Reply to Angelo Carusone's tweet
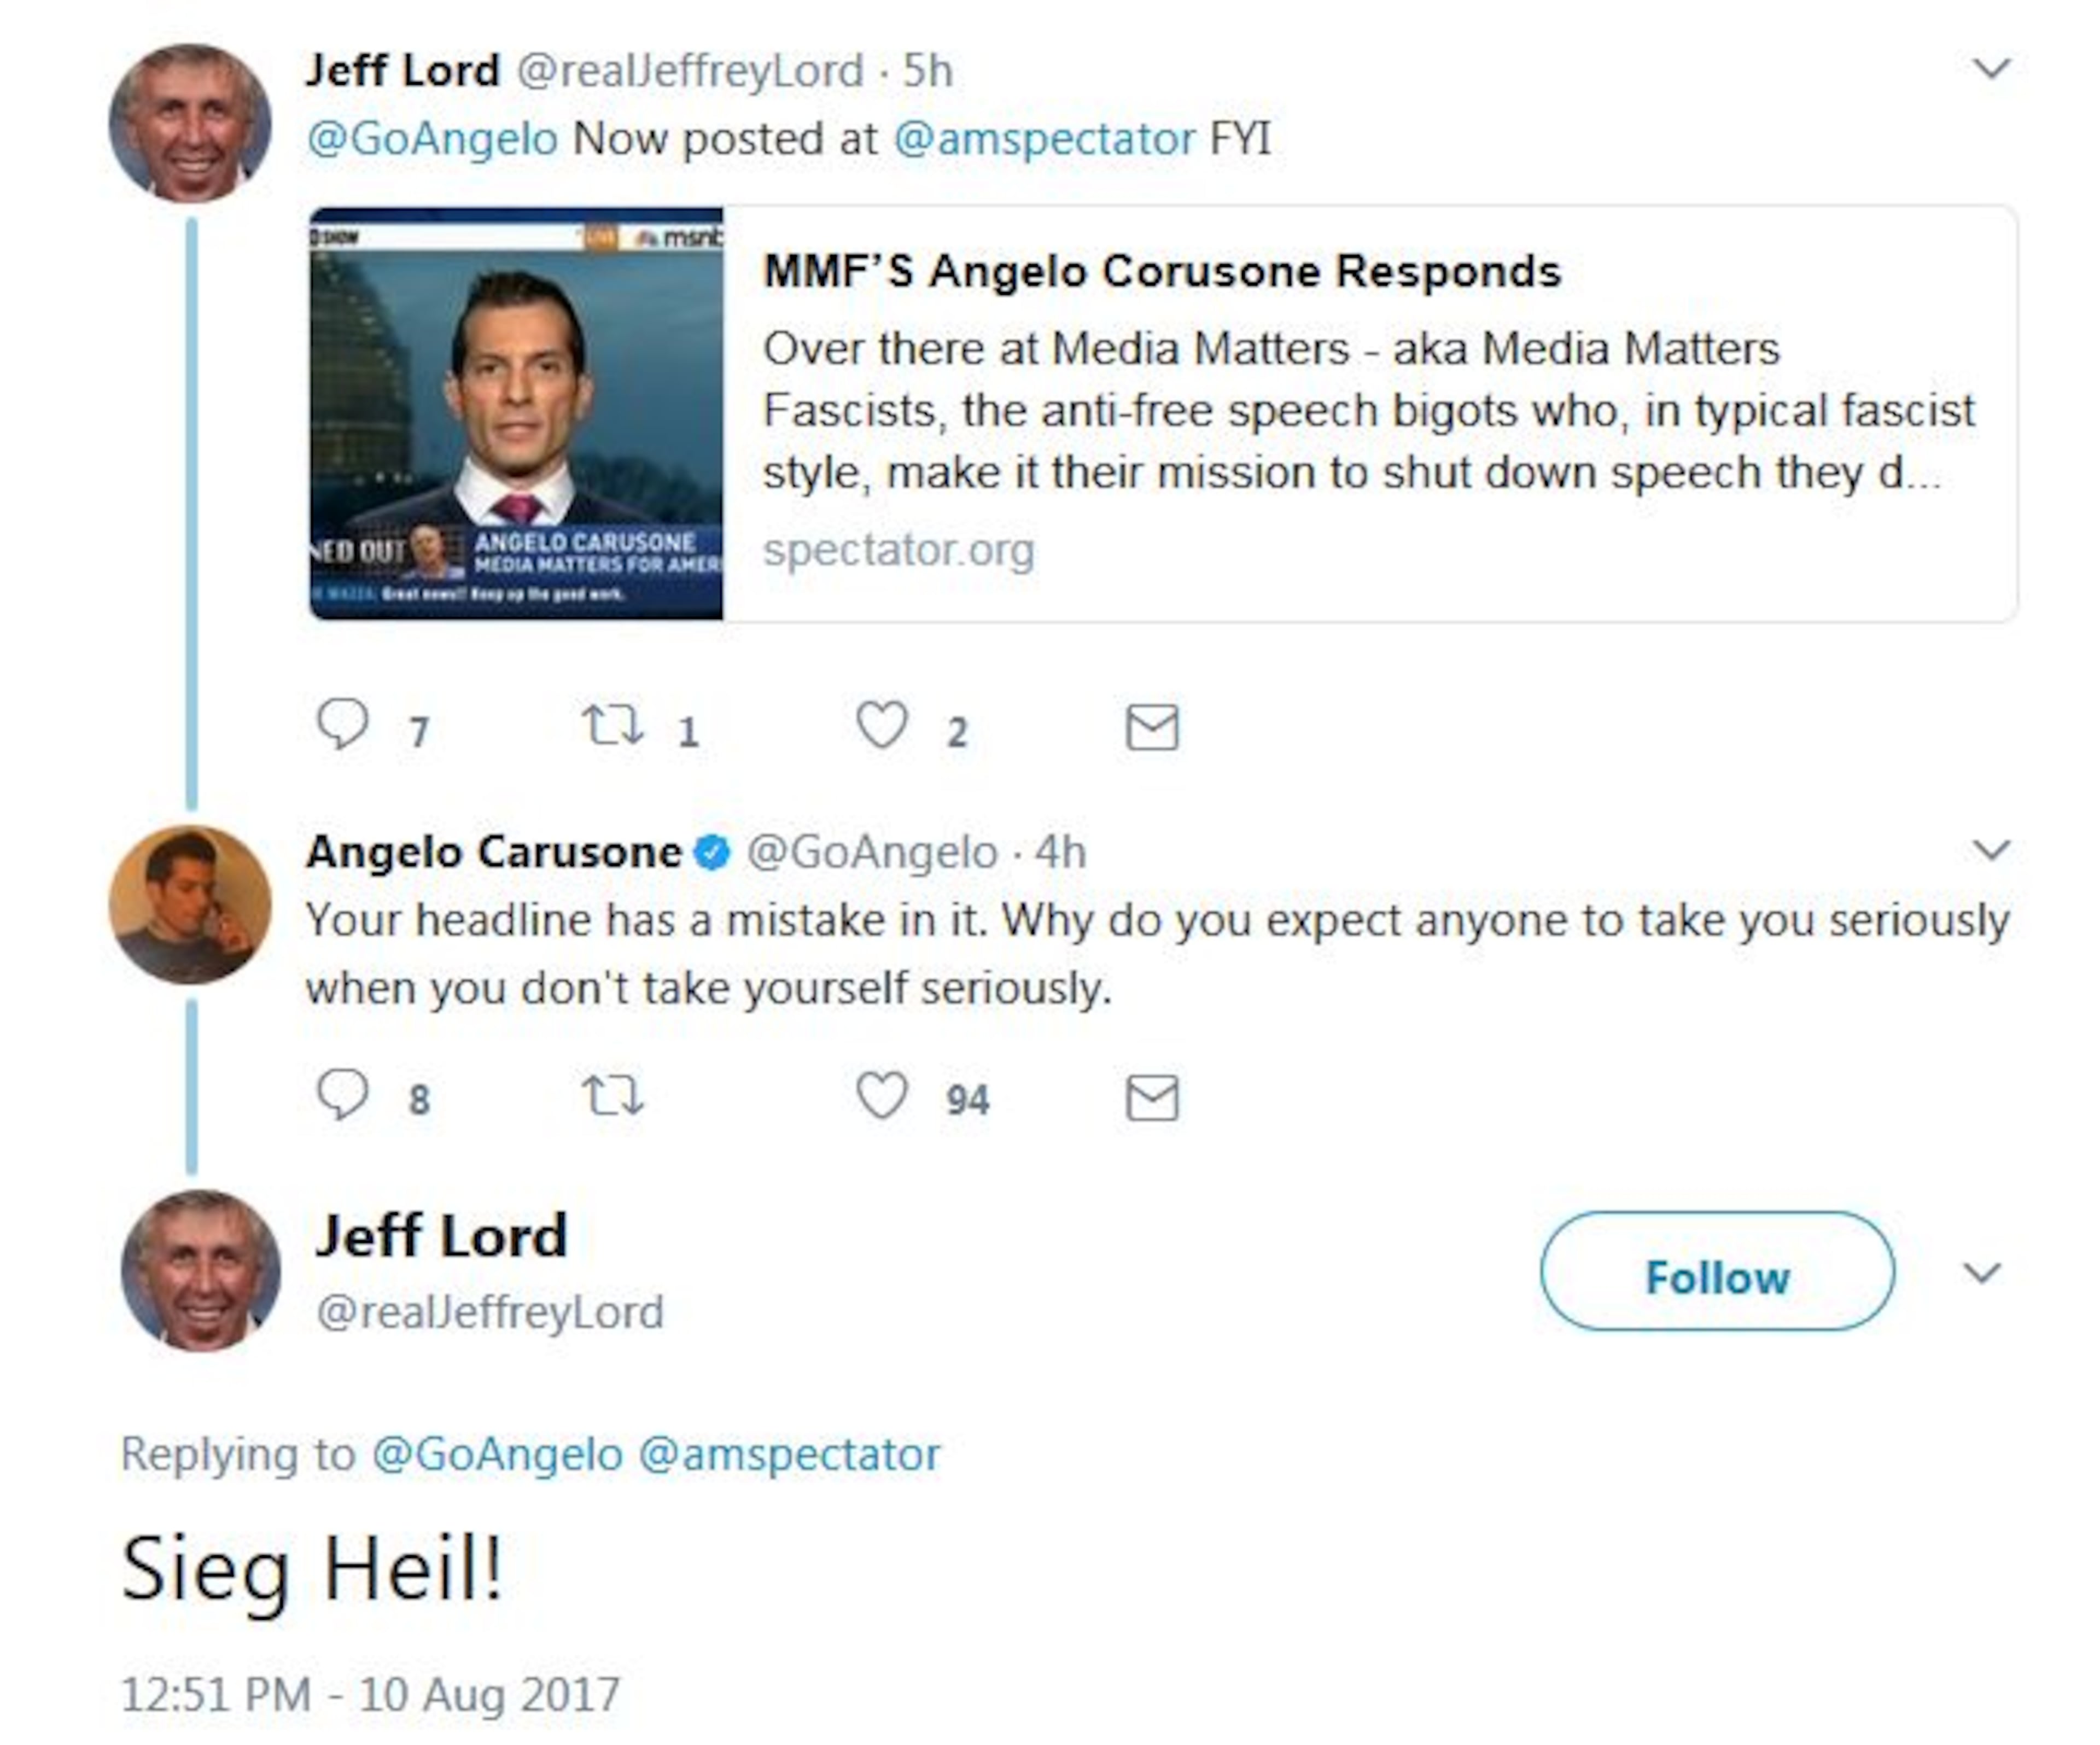Screen dimensions: 2100x1745 [343, 1095]
